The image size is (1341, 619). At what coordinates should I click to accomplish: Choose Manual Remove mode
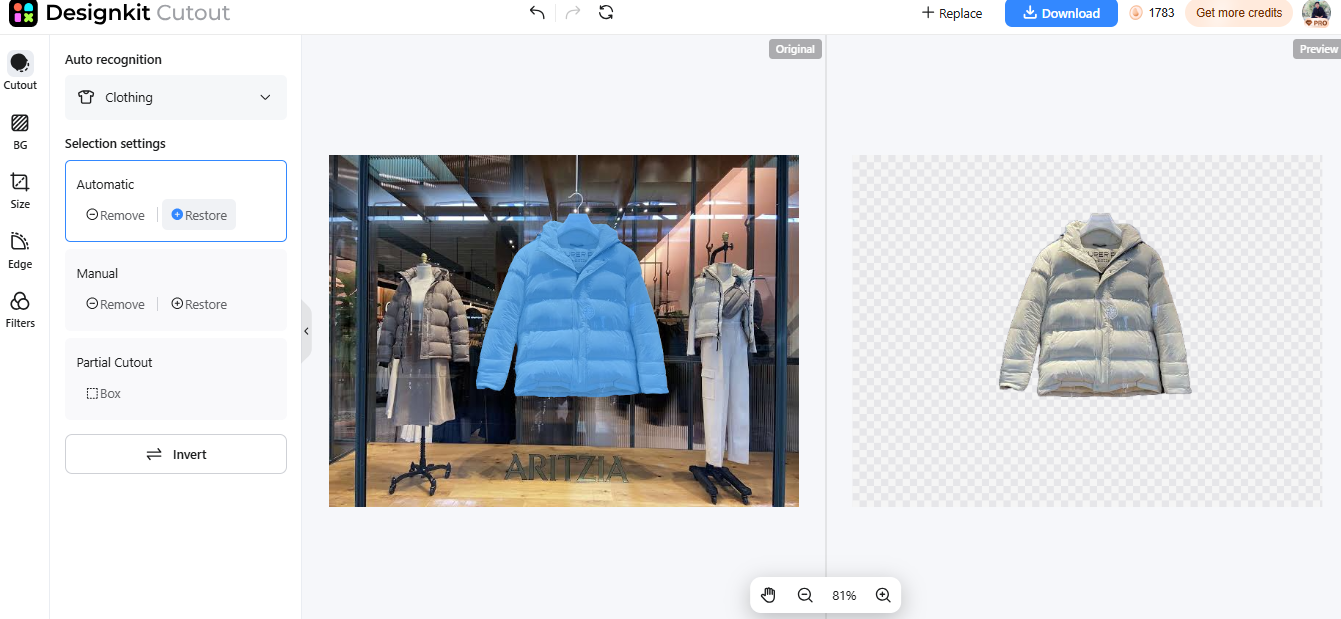pos(115,304)
